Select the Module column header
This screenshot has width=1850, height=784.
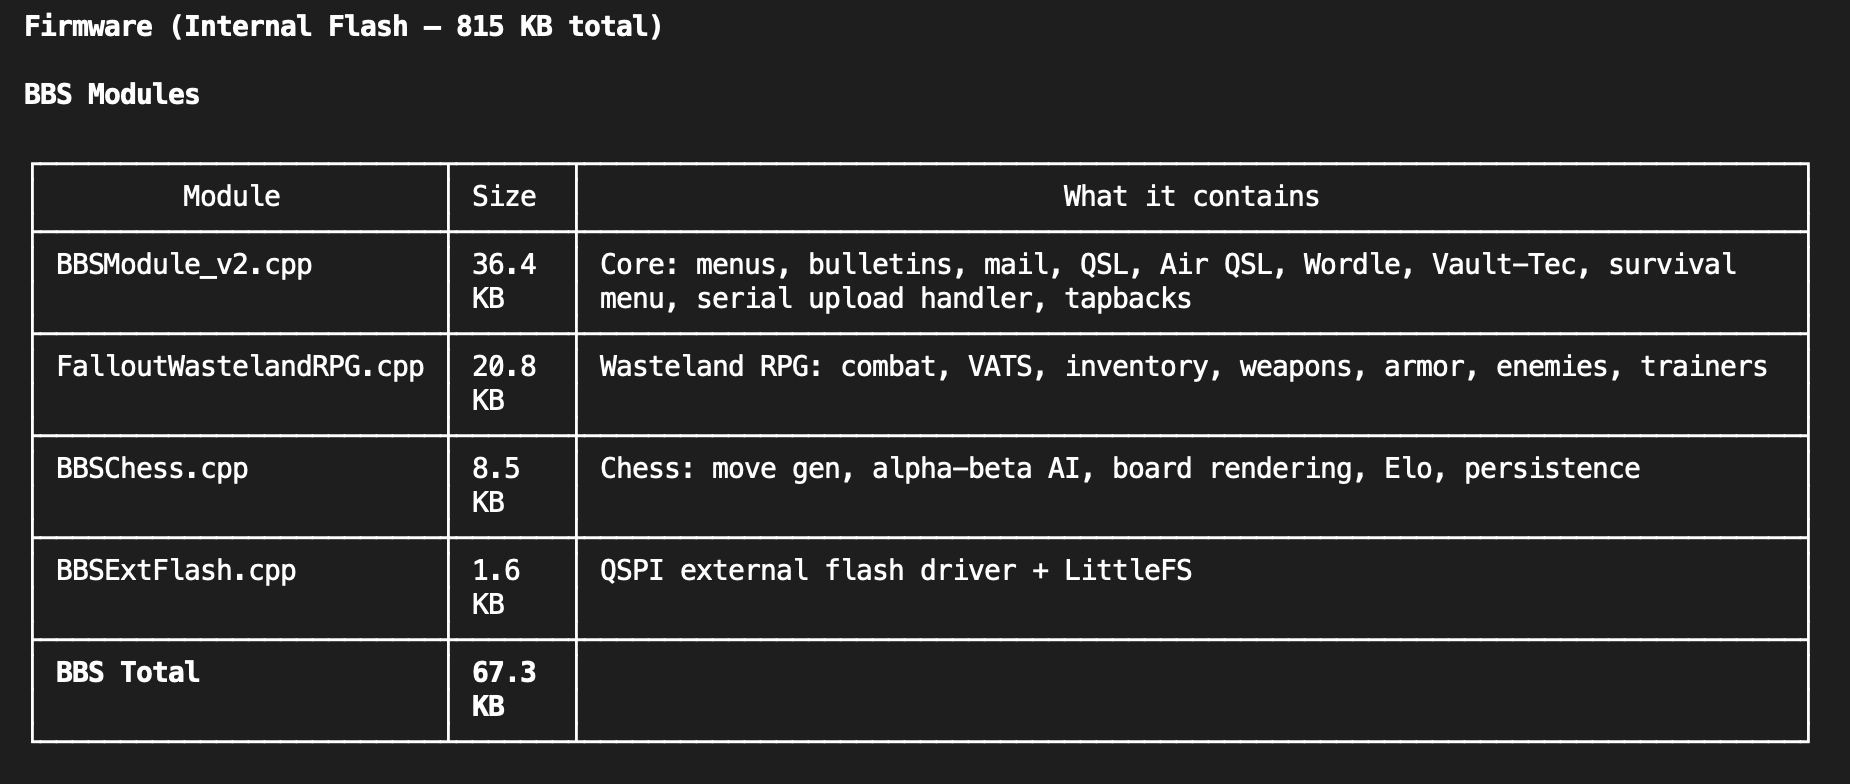tap(231, 196)
